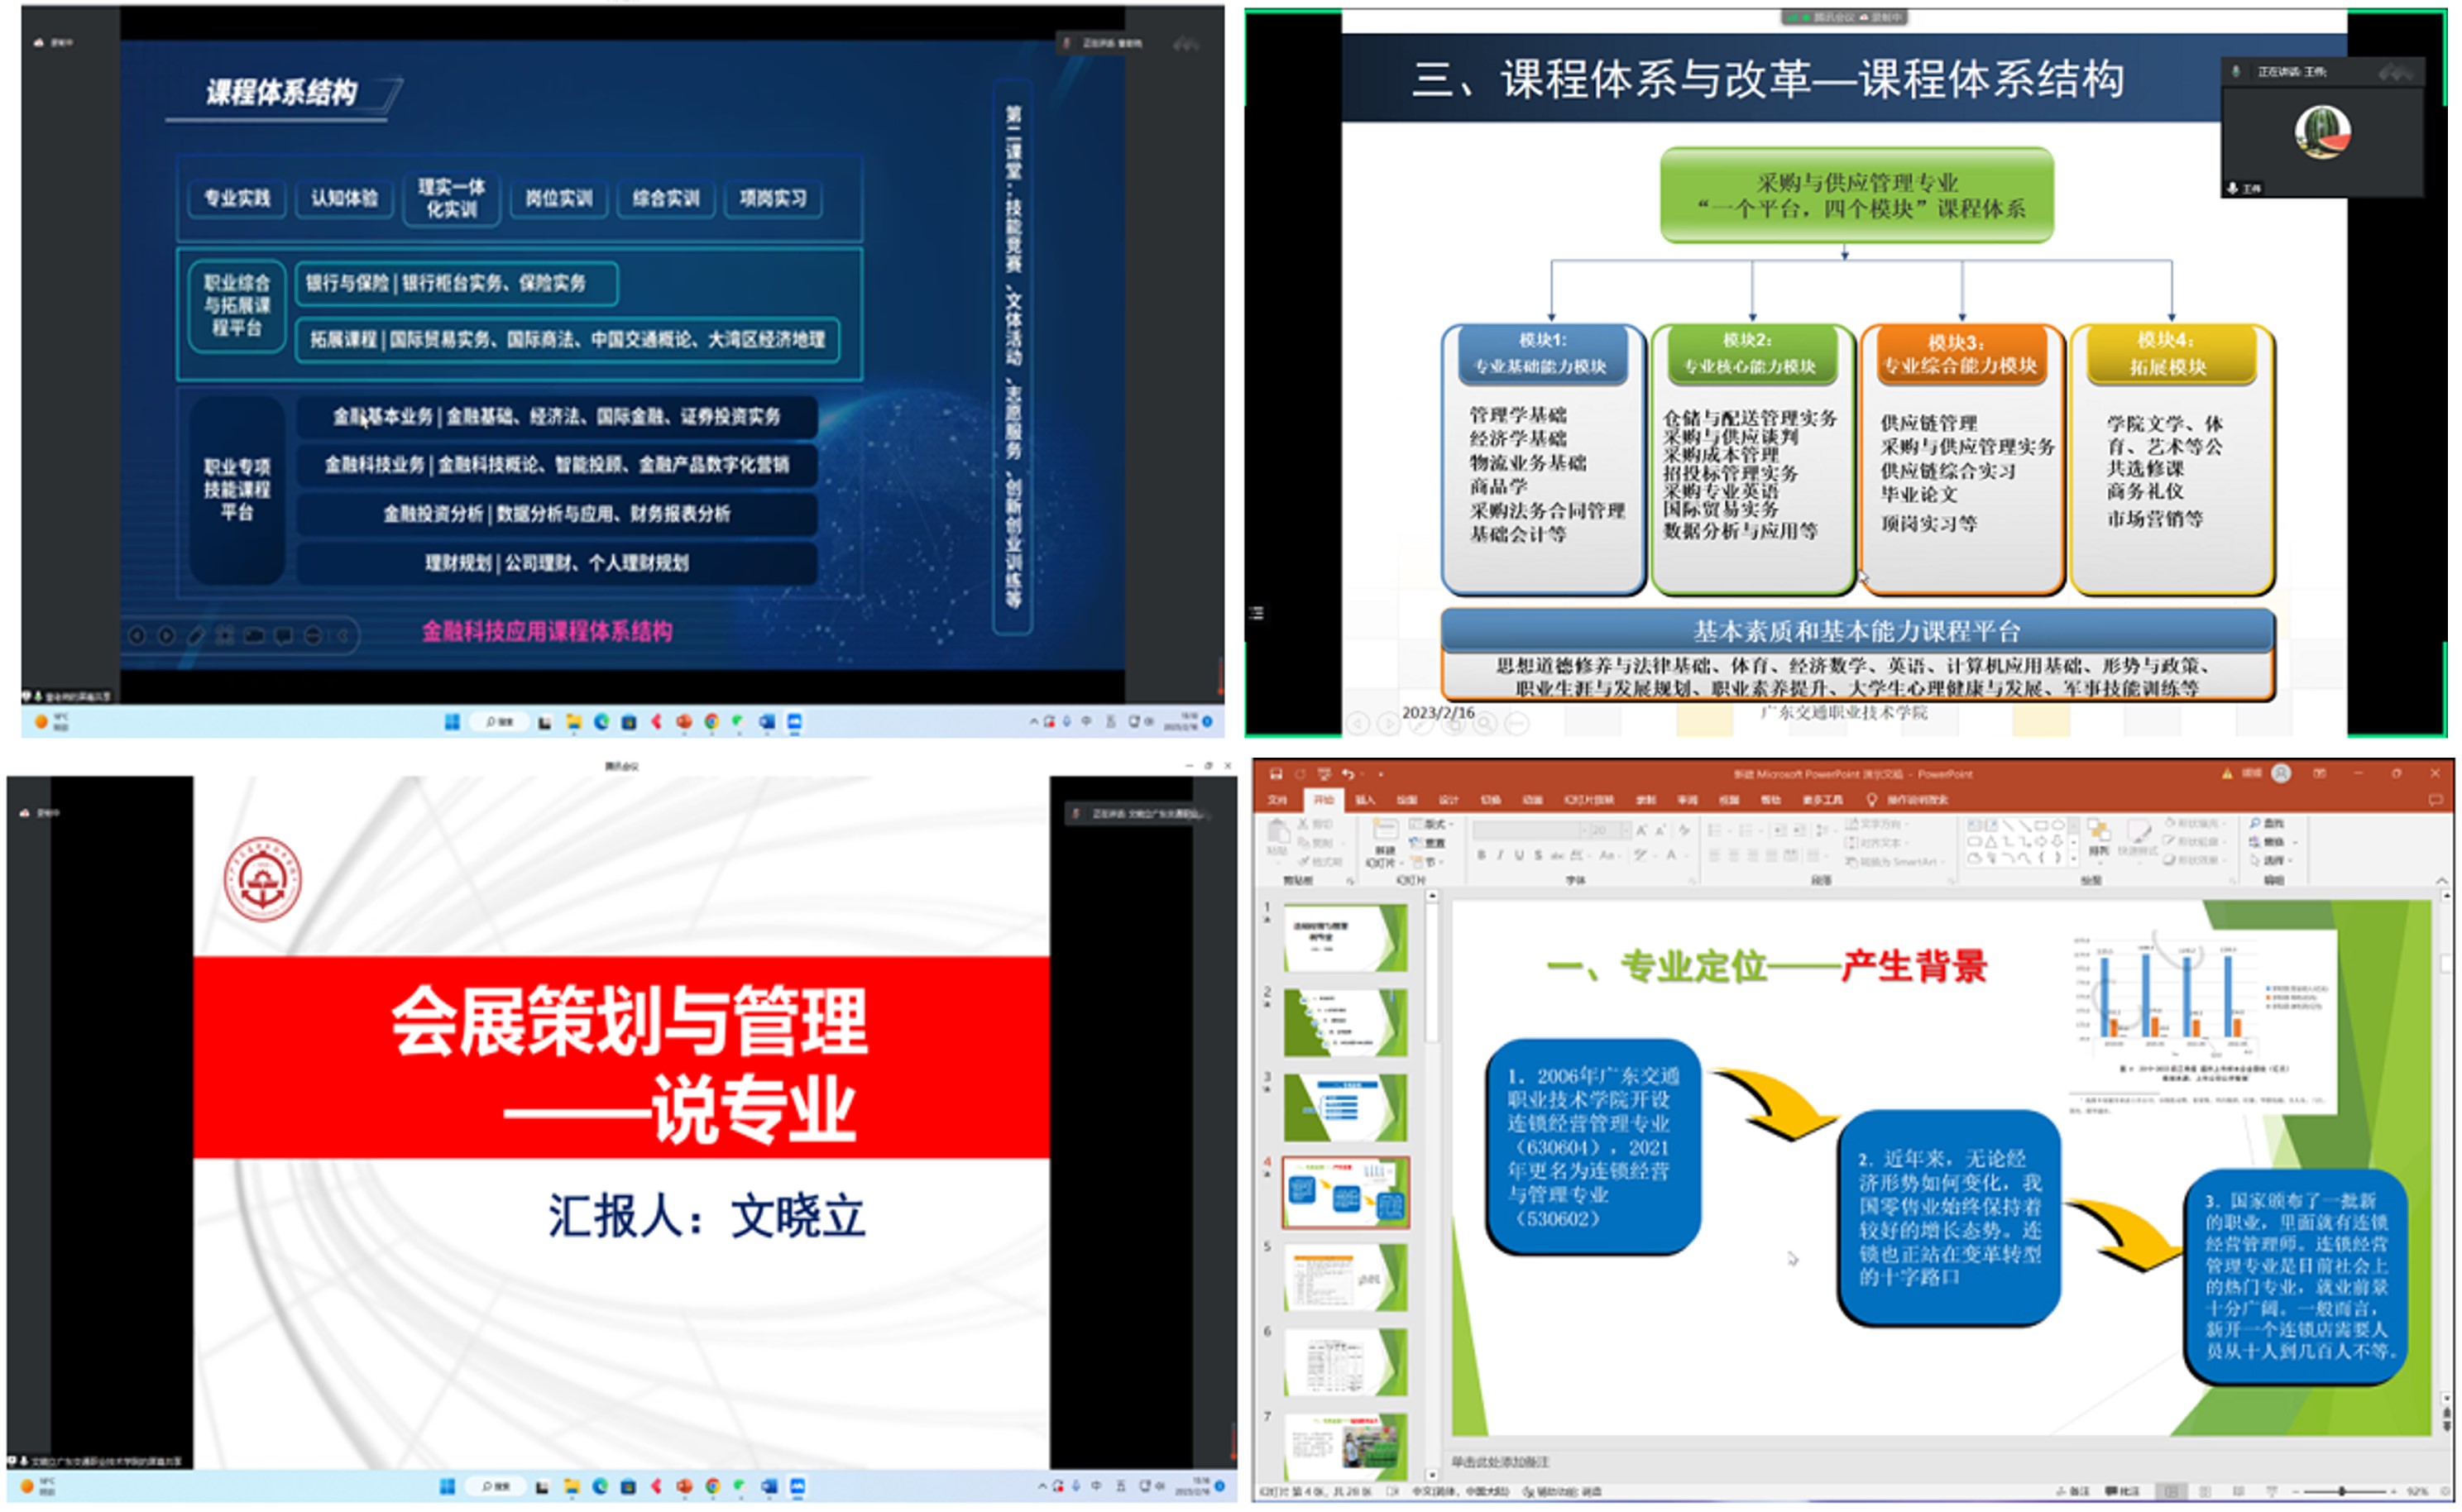Click notes area 单击此处添加备注

tap(1499, 1463)
